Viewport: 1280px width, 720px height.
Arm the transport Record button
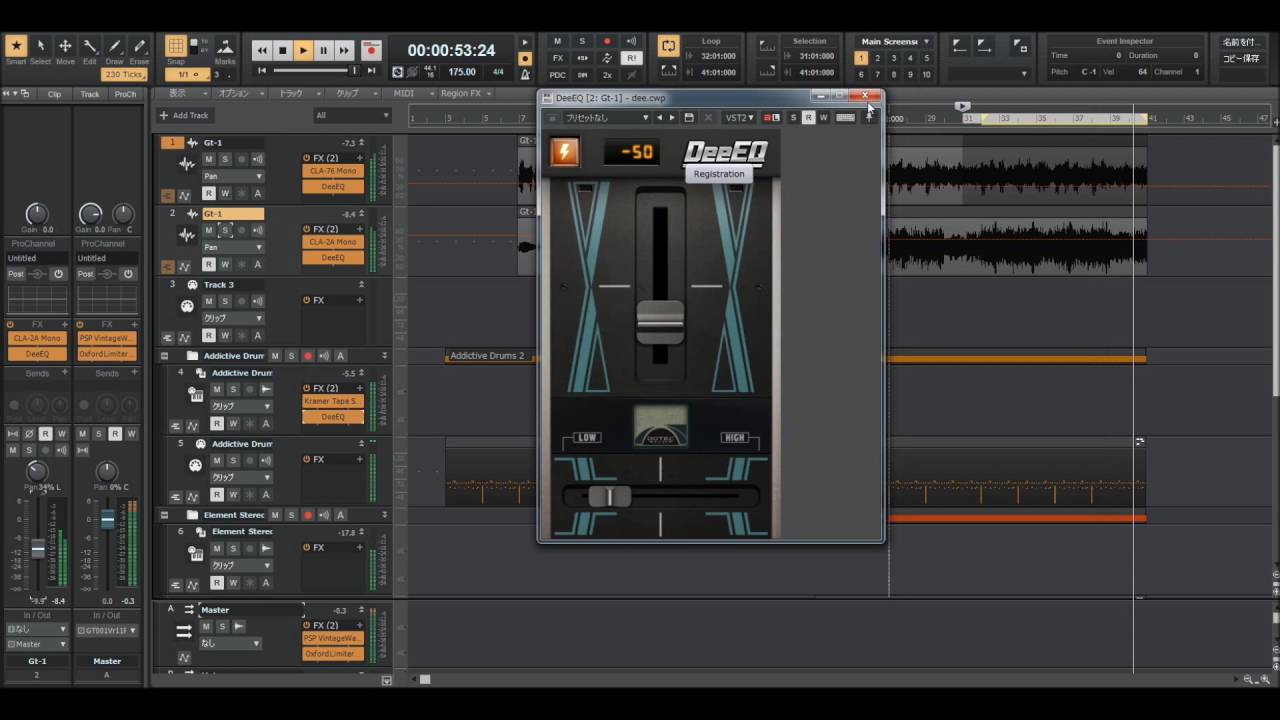point(371,50)
